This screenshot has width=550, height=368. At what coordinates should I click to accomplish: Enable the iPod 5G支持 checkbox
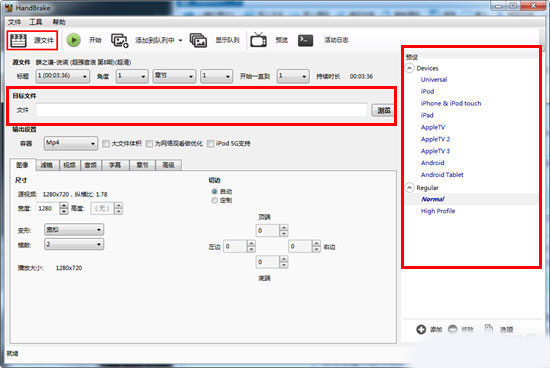point(210,143)
